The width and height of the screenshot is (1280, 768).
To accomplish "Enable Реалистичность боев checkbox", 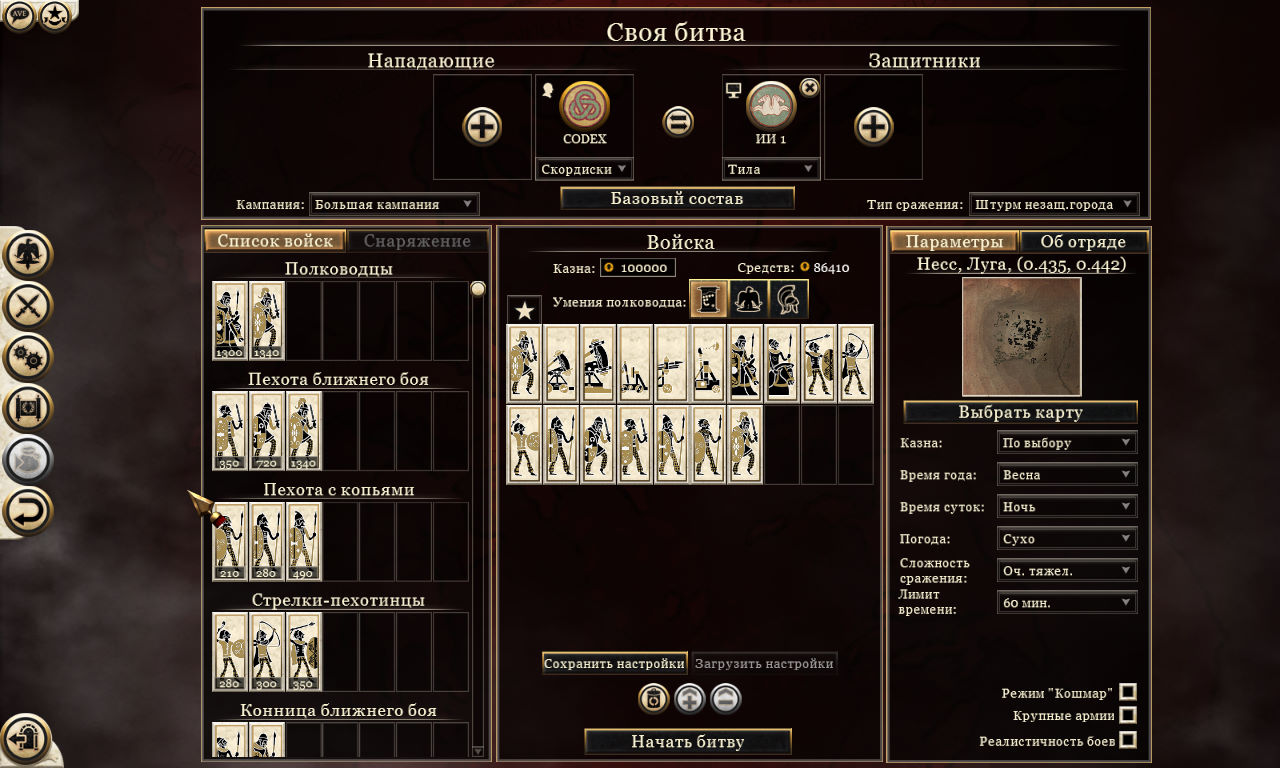I will pyautogui.click(x=1128, y=740).
